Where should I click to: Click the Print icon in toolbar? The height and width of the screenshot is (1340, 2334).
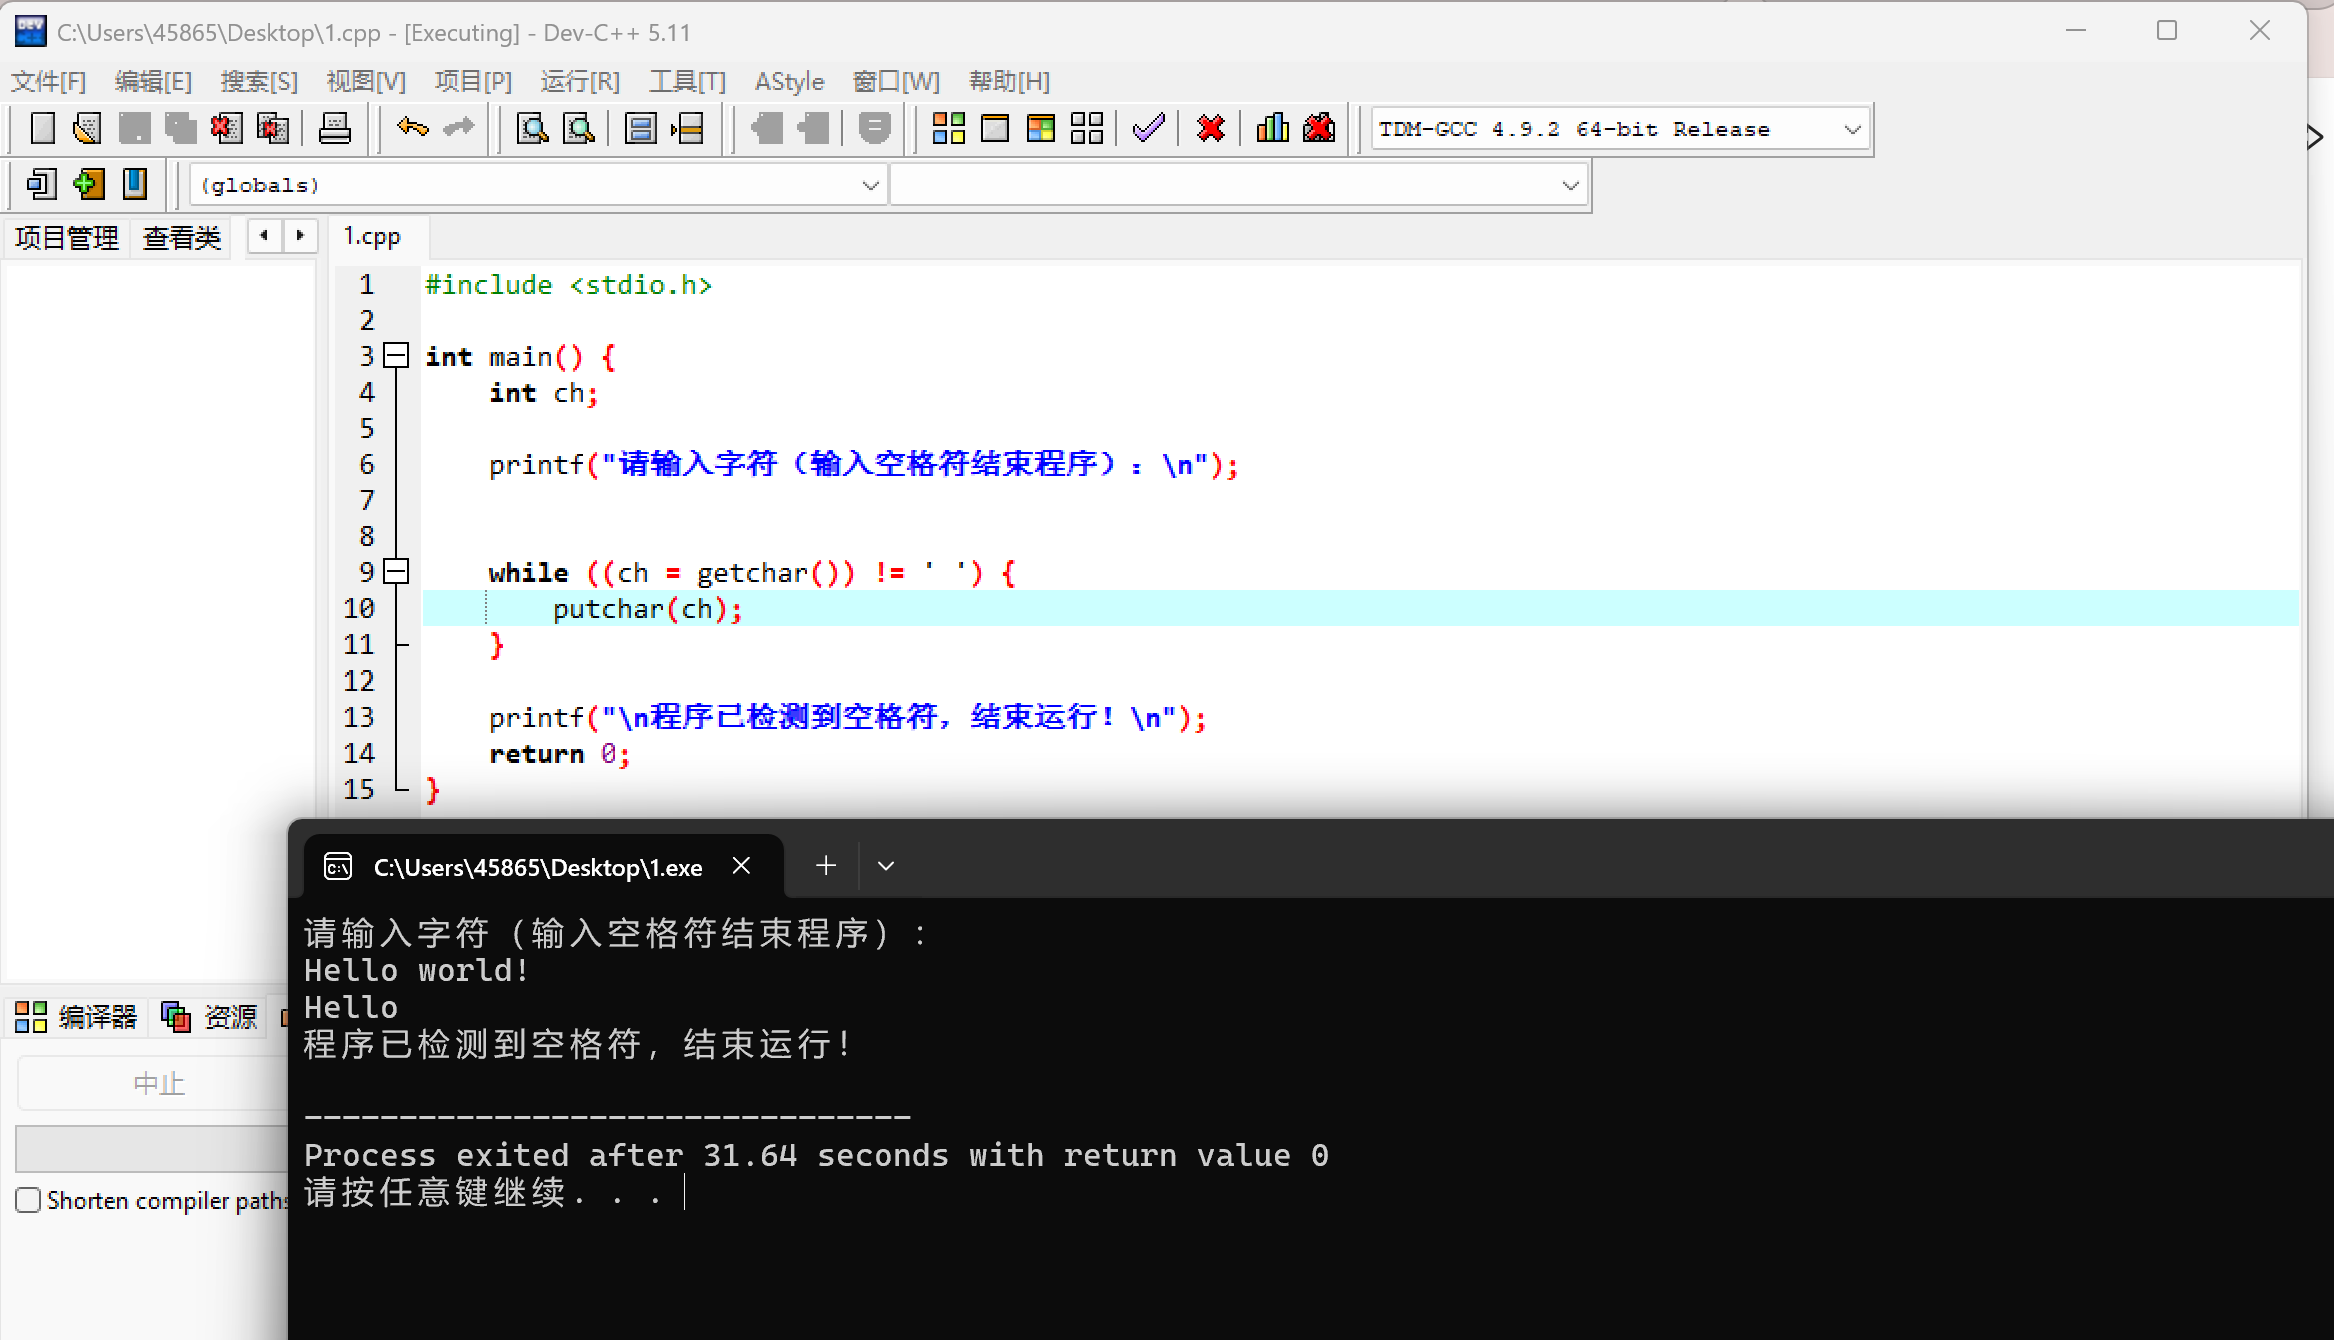pos(334,128)
